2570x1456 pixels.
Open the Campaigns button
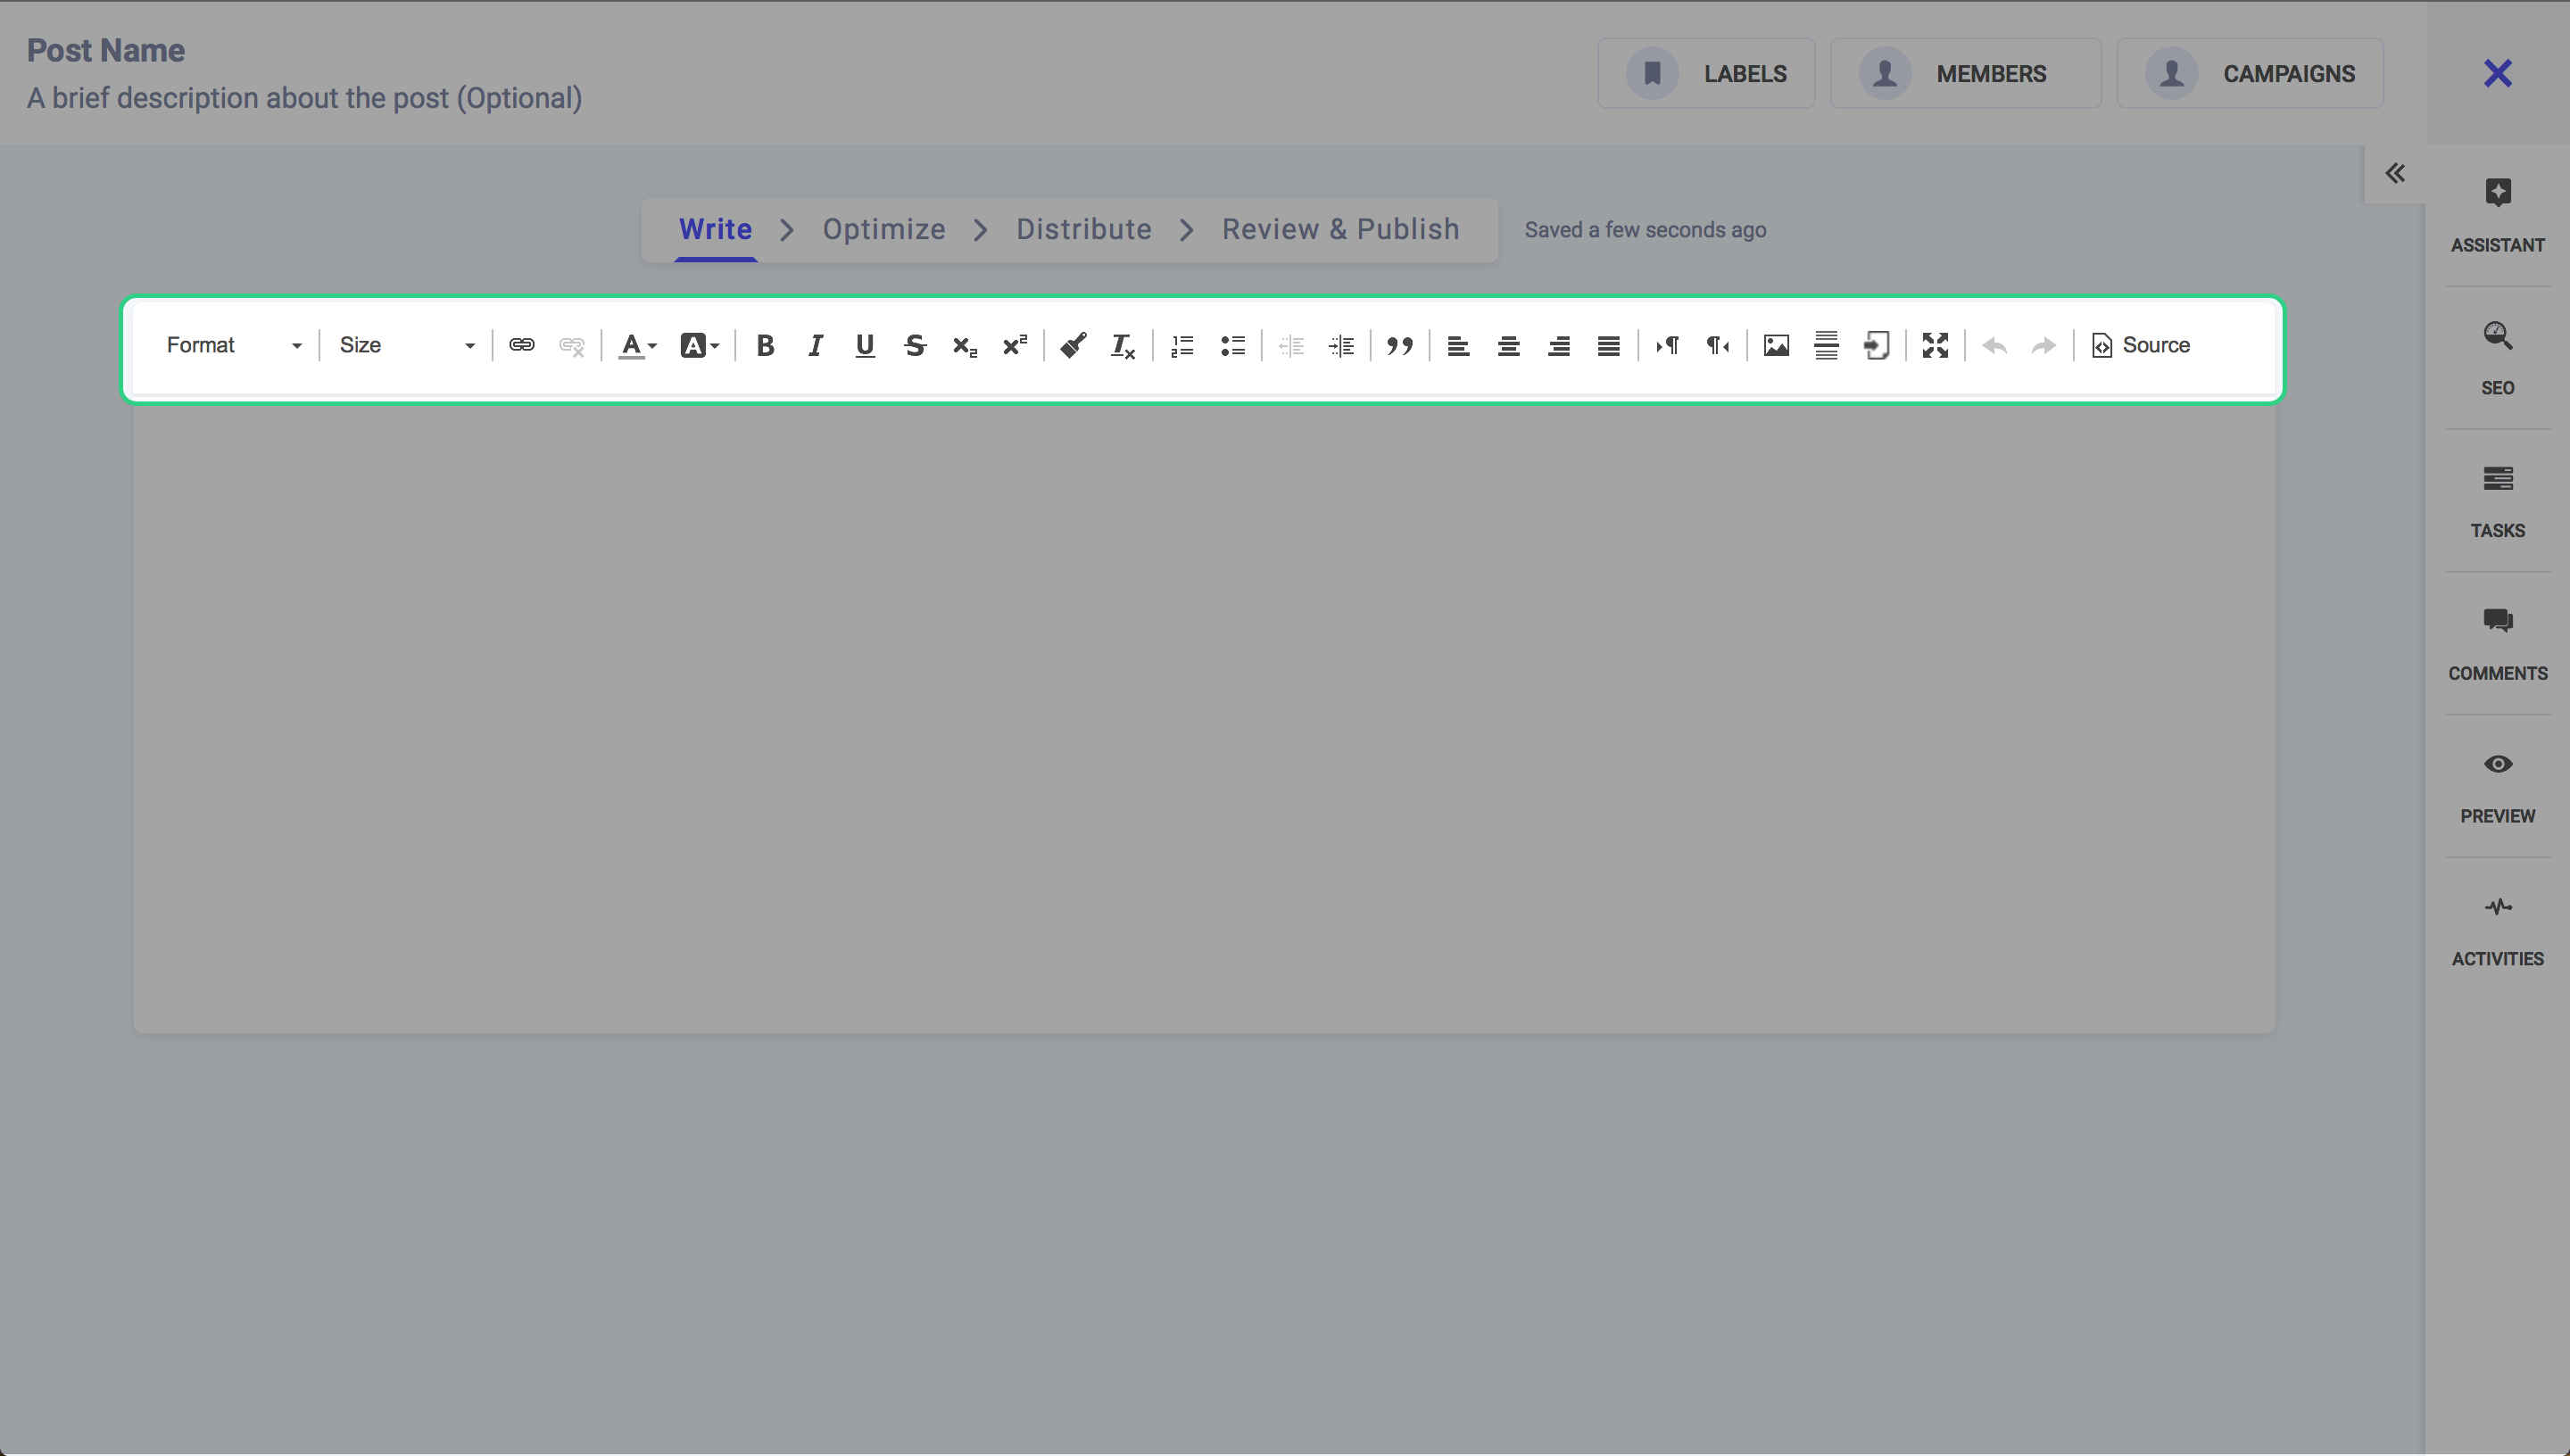tap(2250, 73)
